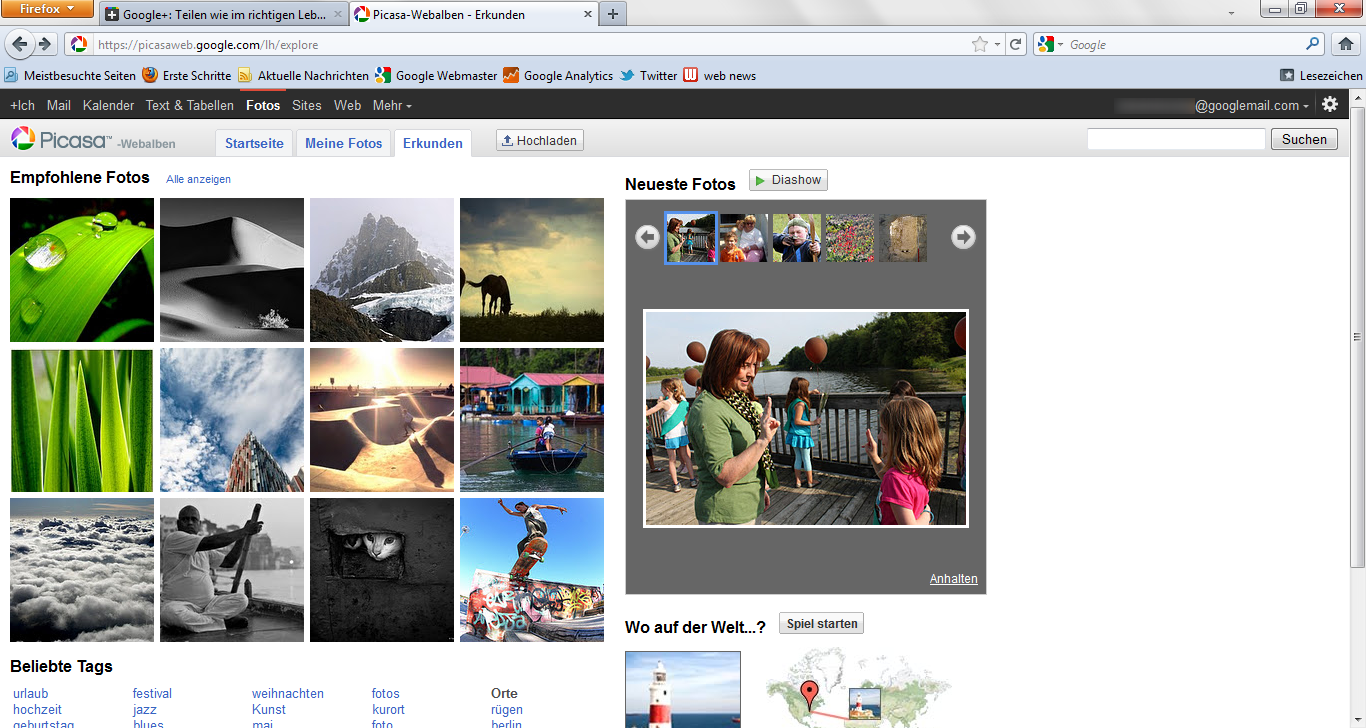Bookmark page using the star icon

[x=980, y=44]
